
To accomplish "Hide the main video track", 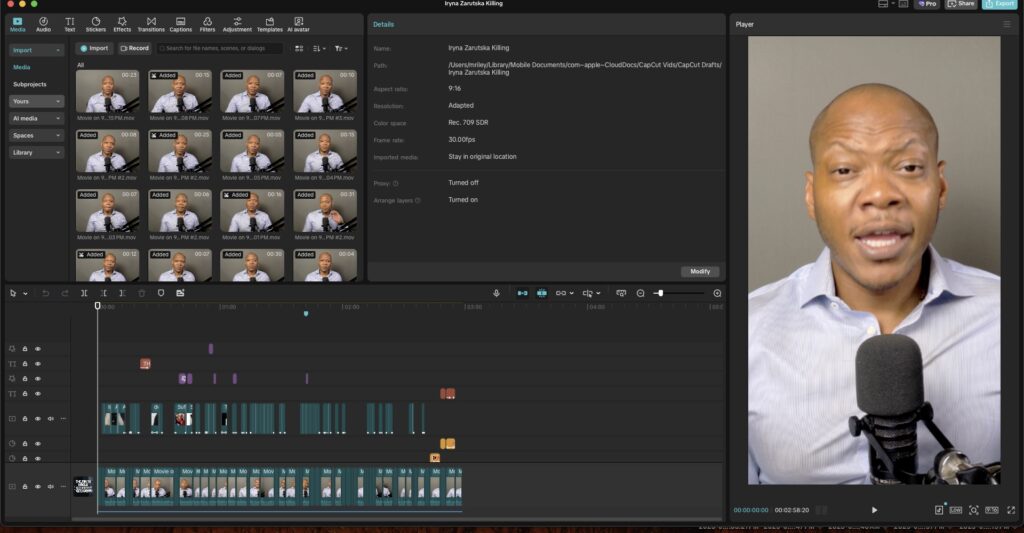I will pyautogui.click(x=38, y=487).
